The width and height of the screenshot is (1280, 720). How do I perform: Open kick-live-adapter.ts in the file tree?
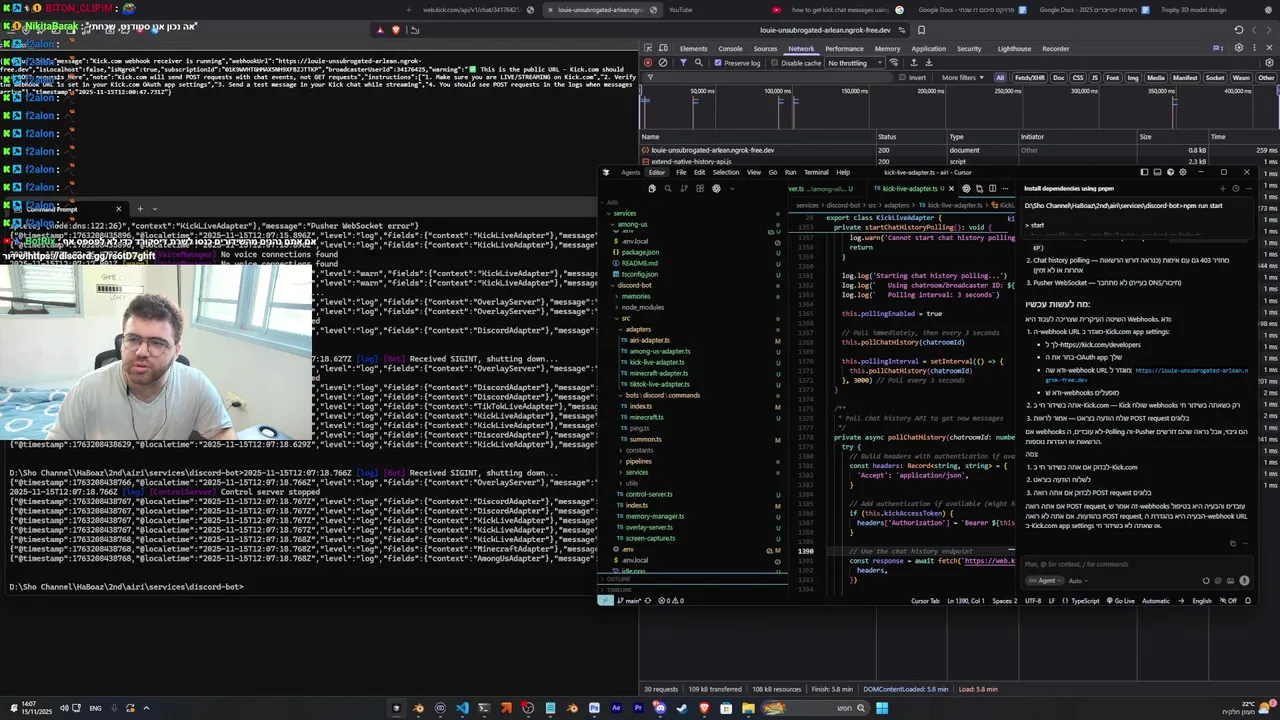point(656,362)
